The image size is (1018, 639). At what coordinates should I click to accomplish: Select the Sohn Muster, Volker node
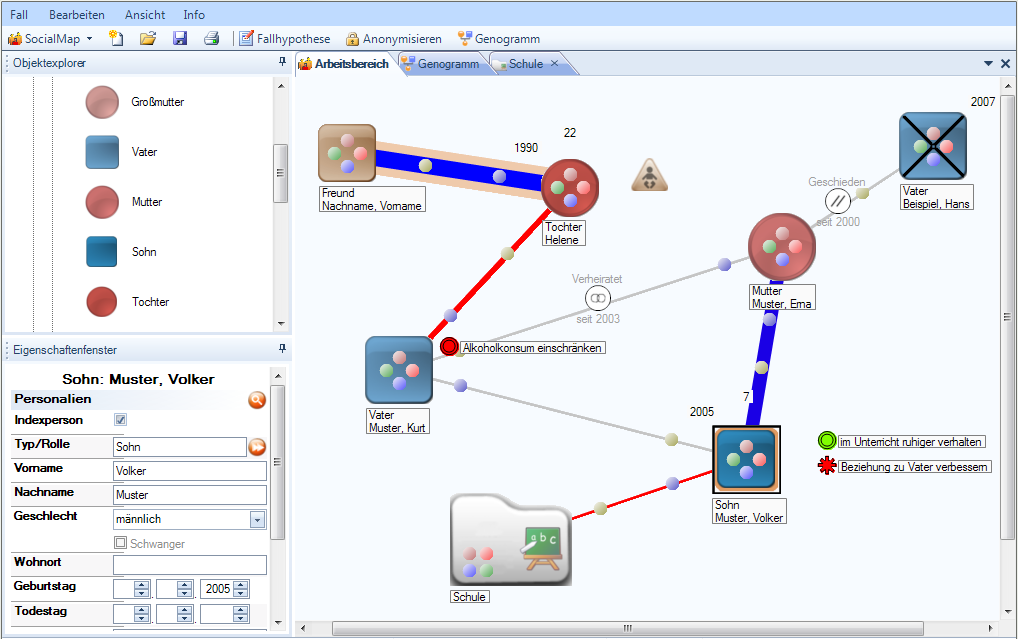[x=747, y=460]
